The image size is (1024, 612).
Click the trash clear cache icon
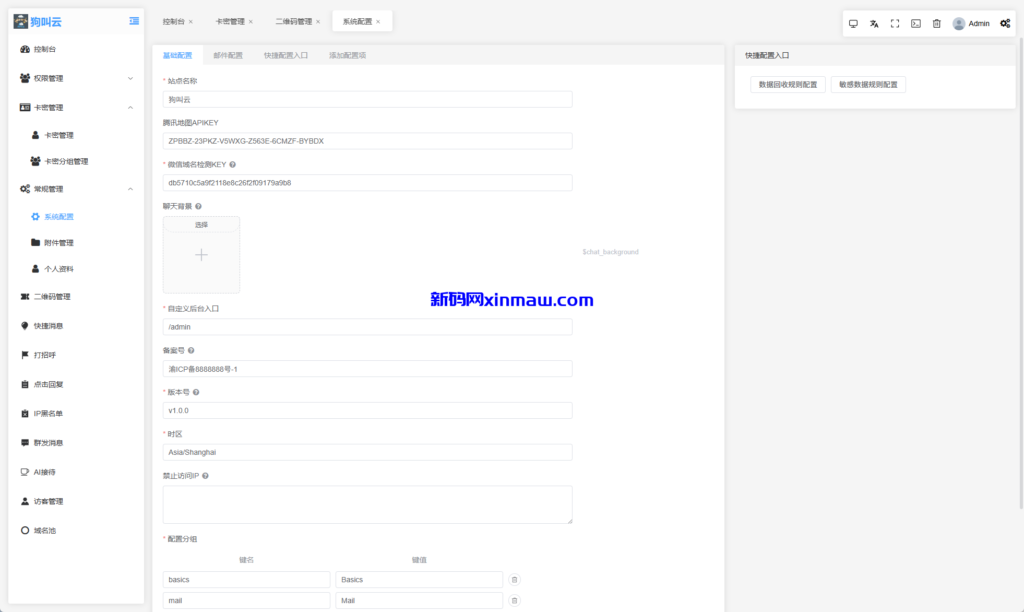point(937,23)
